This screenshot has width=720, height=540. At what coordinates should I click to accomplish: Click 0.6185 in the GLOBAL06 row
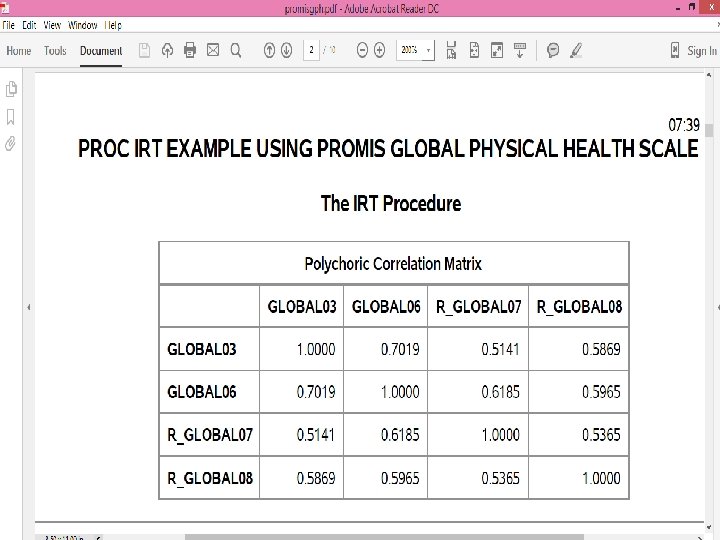500,392
